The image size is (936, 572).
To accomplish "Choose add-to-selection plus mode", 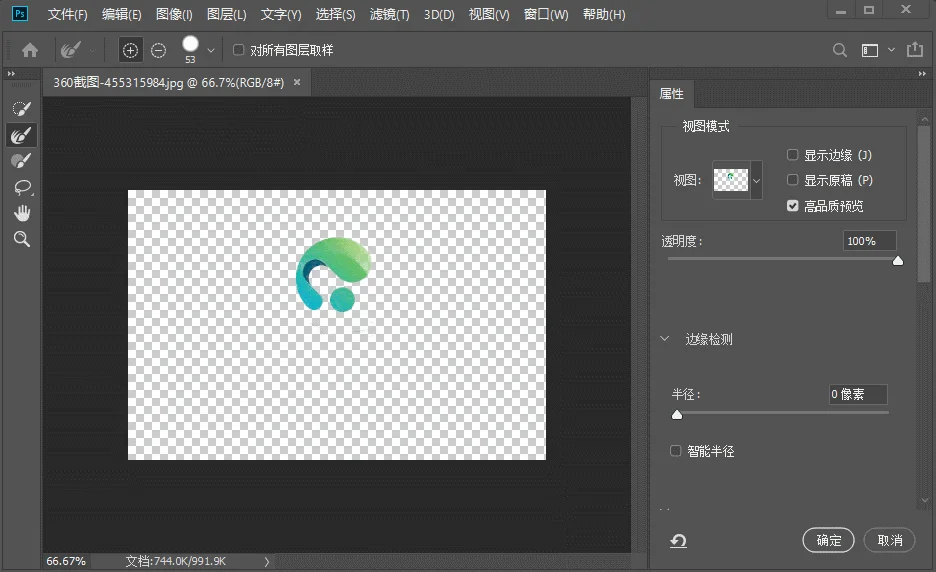I will (x=130, y=51).
